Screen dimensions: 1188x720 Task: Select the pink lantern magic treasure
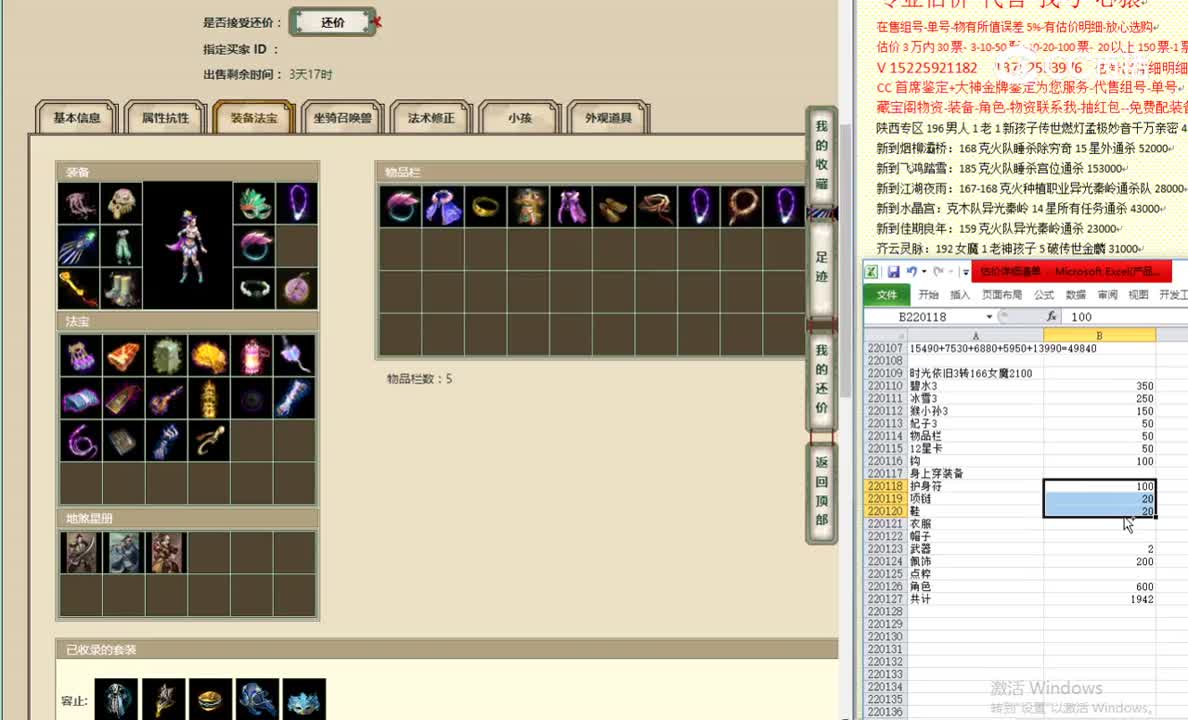point(252,356)
